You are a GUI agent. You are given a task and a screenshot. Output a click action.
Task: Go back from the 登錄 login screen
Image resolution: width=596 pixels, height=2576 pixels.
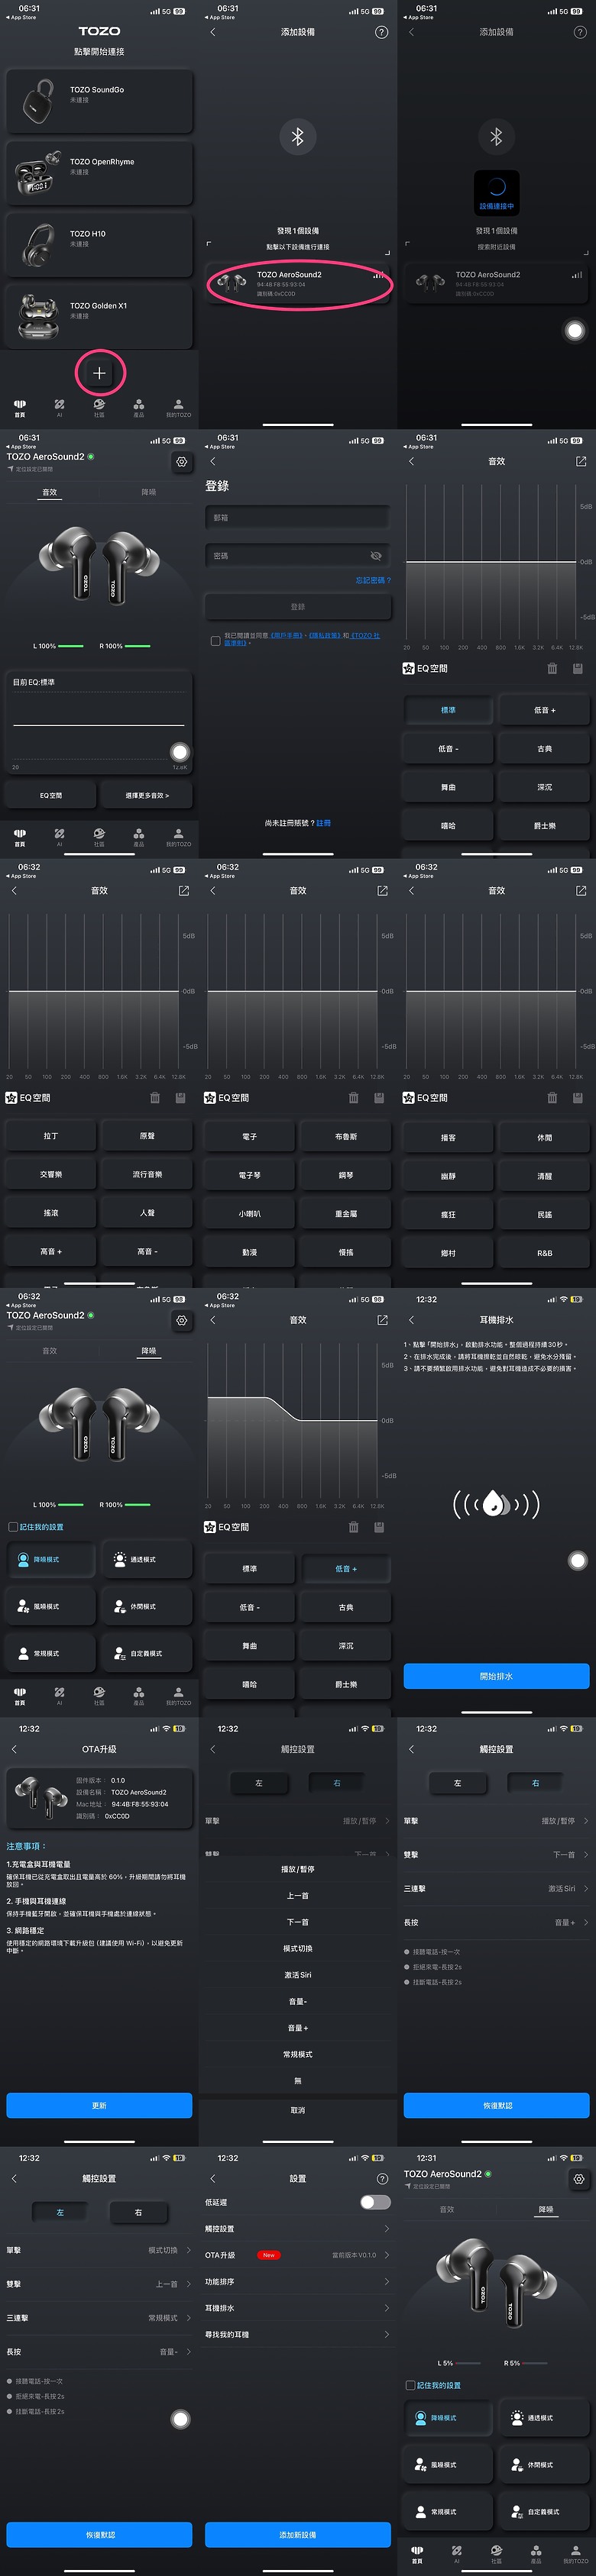[x=213, y=461]
